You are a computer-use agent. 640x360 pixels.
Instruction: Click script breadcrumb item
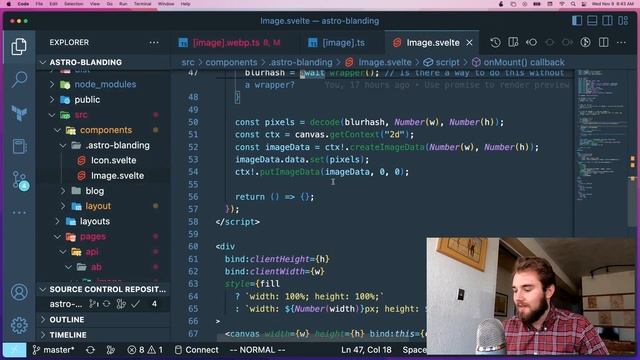447,62
